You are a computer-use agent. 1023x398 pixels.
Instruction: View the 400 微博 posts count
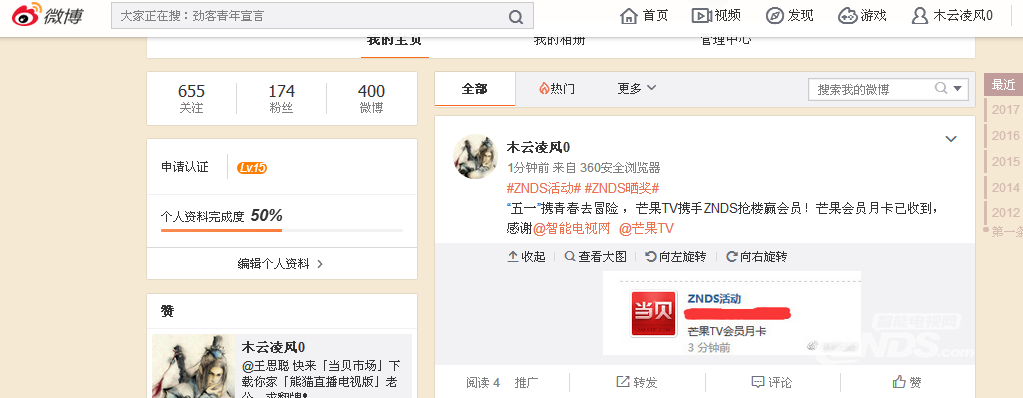click(x=371, y=99)
